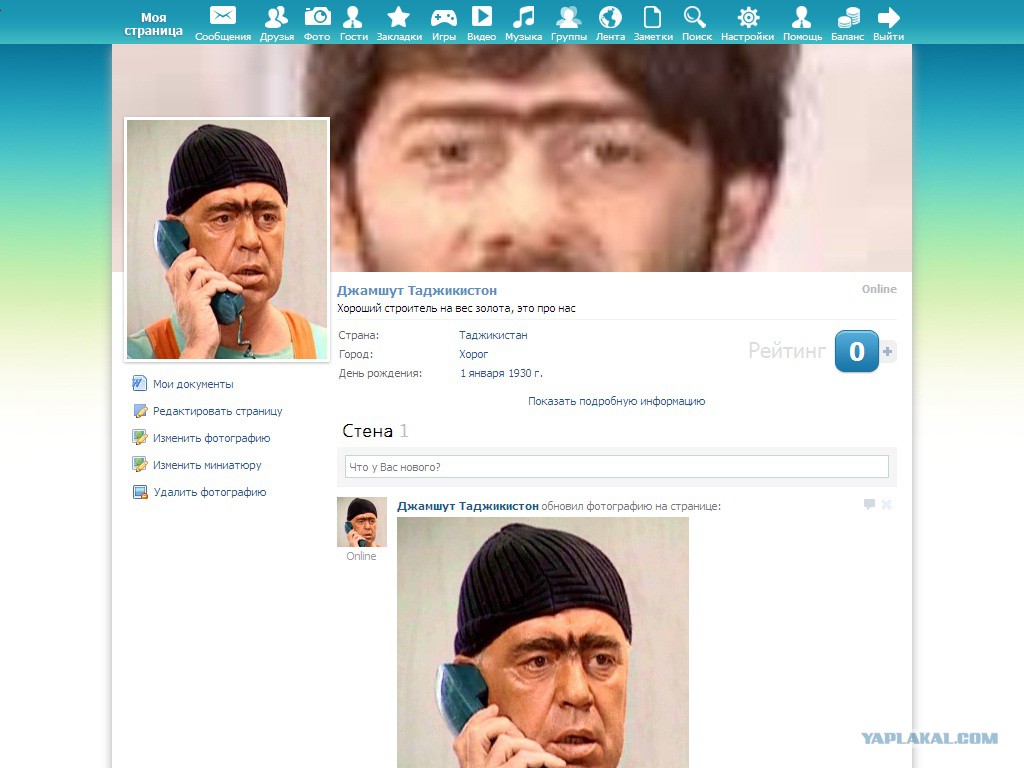Open Редактировать страницу link
Image resolution: width=1024 pixels, height=768 pixels.
[217, 411]
